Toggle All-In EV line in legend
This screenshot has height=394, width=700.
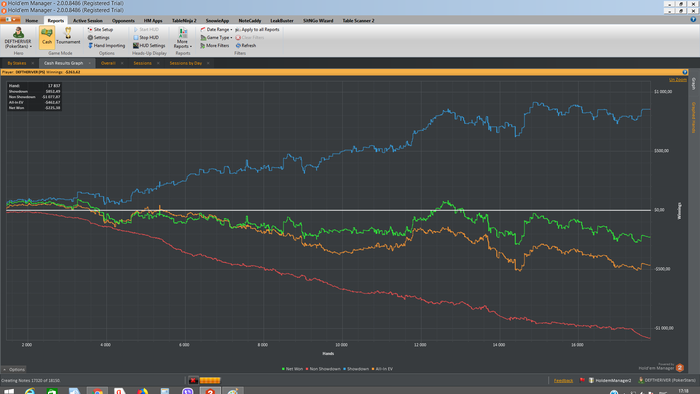(382, 369)
